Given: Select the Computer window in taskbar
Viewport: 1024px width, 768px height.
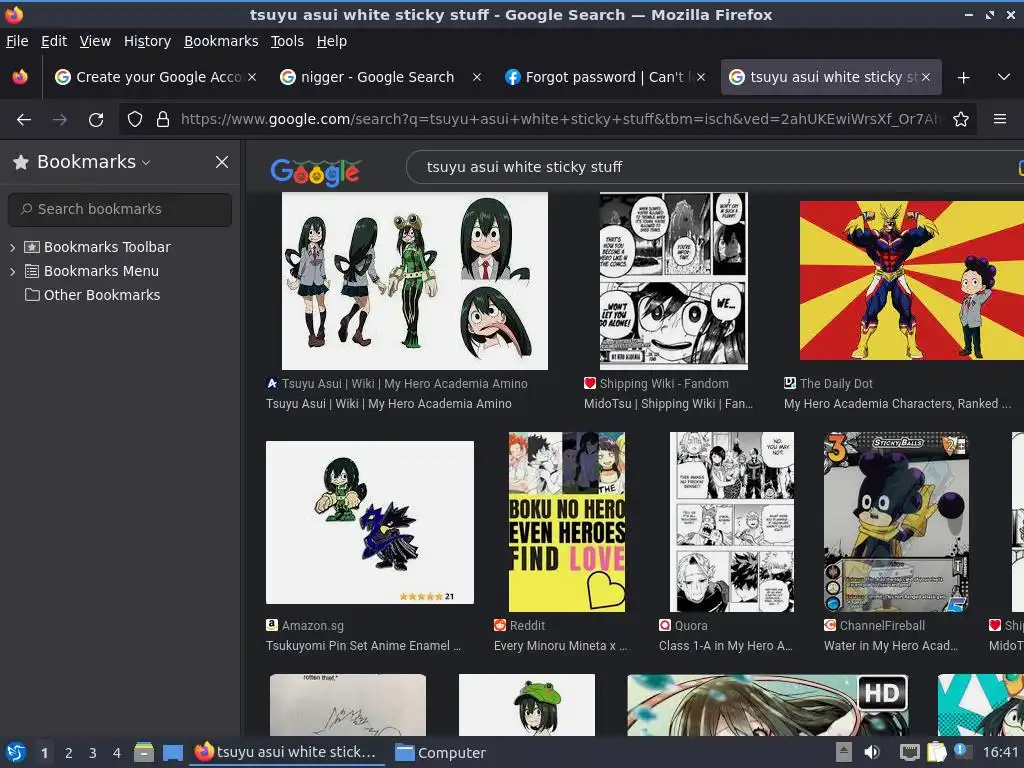Looking at the screenshot, I should [441, 753].
